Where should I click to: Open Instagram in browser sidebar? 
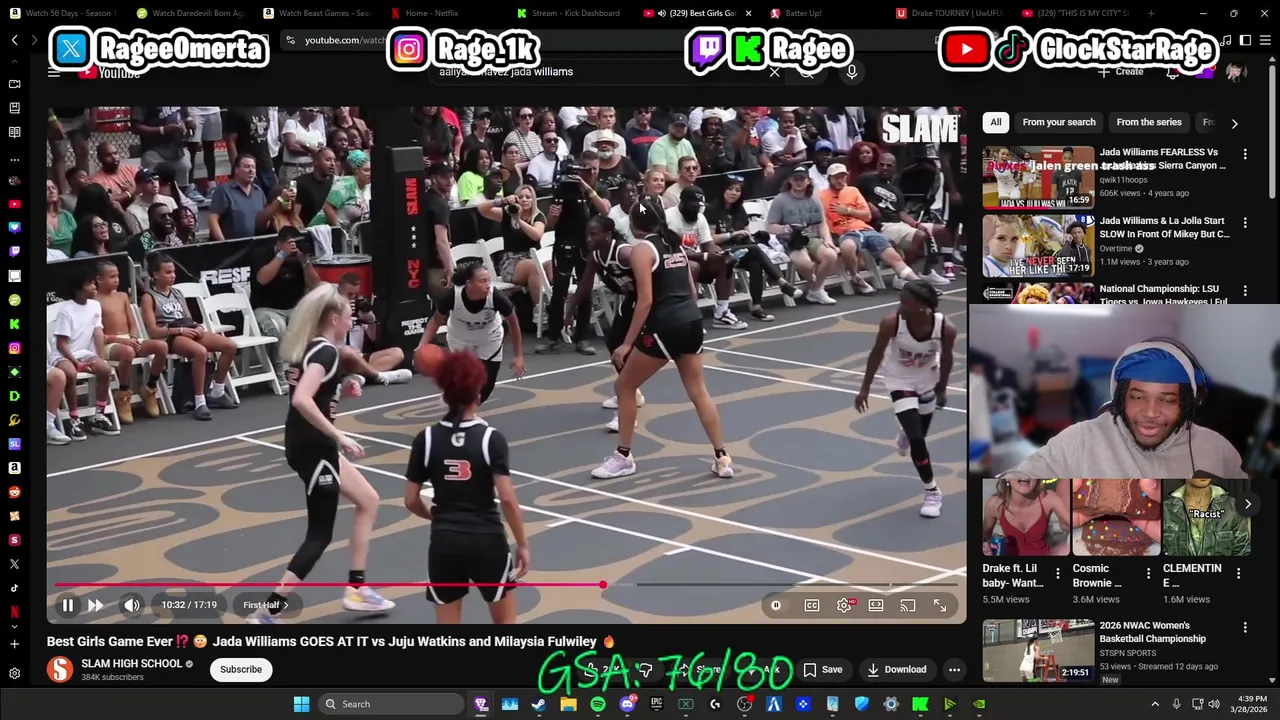(14, 348)
